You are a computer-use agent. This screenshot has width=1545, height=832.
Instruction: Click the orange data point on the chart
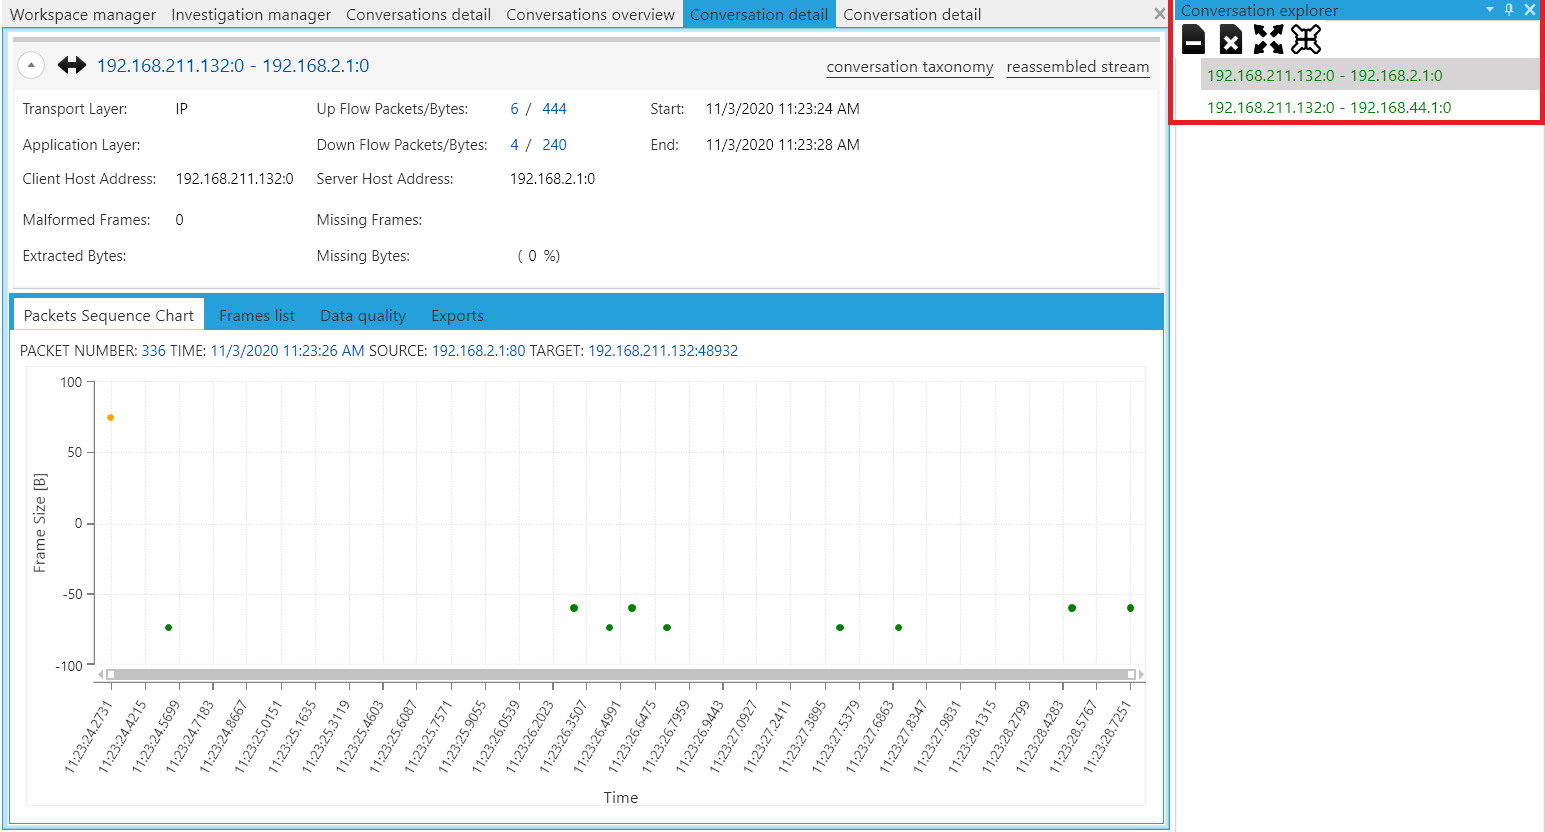coord(111,418)
